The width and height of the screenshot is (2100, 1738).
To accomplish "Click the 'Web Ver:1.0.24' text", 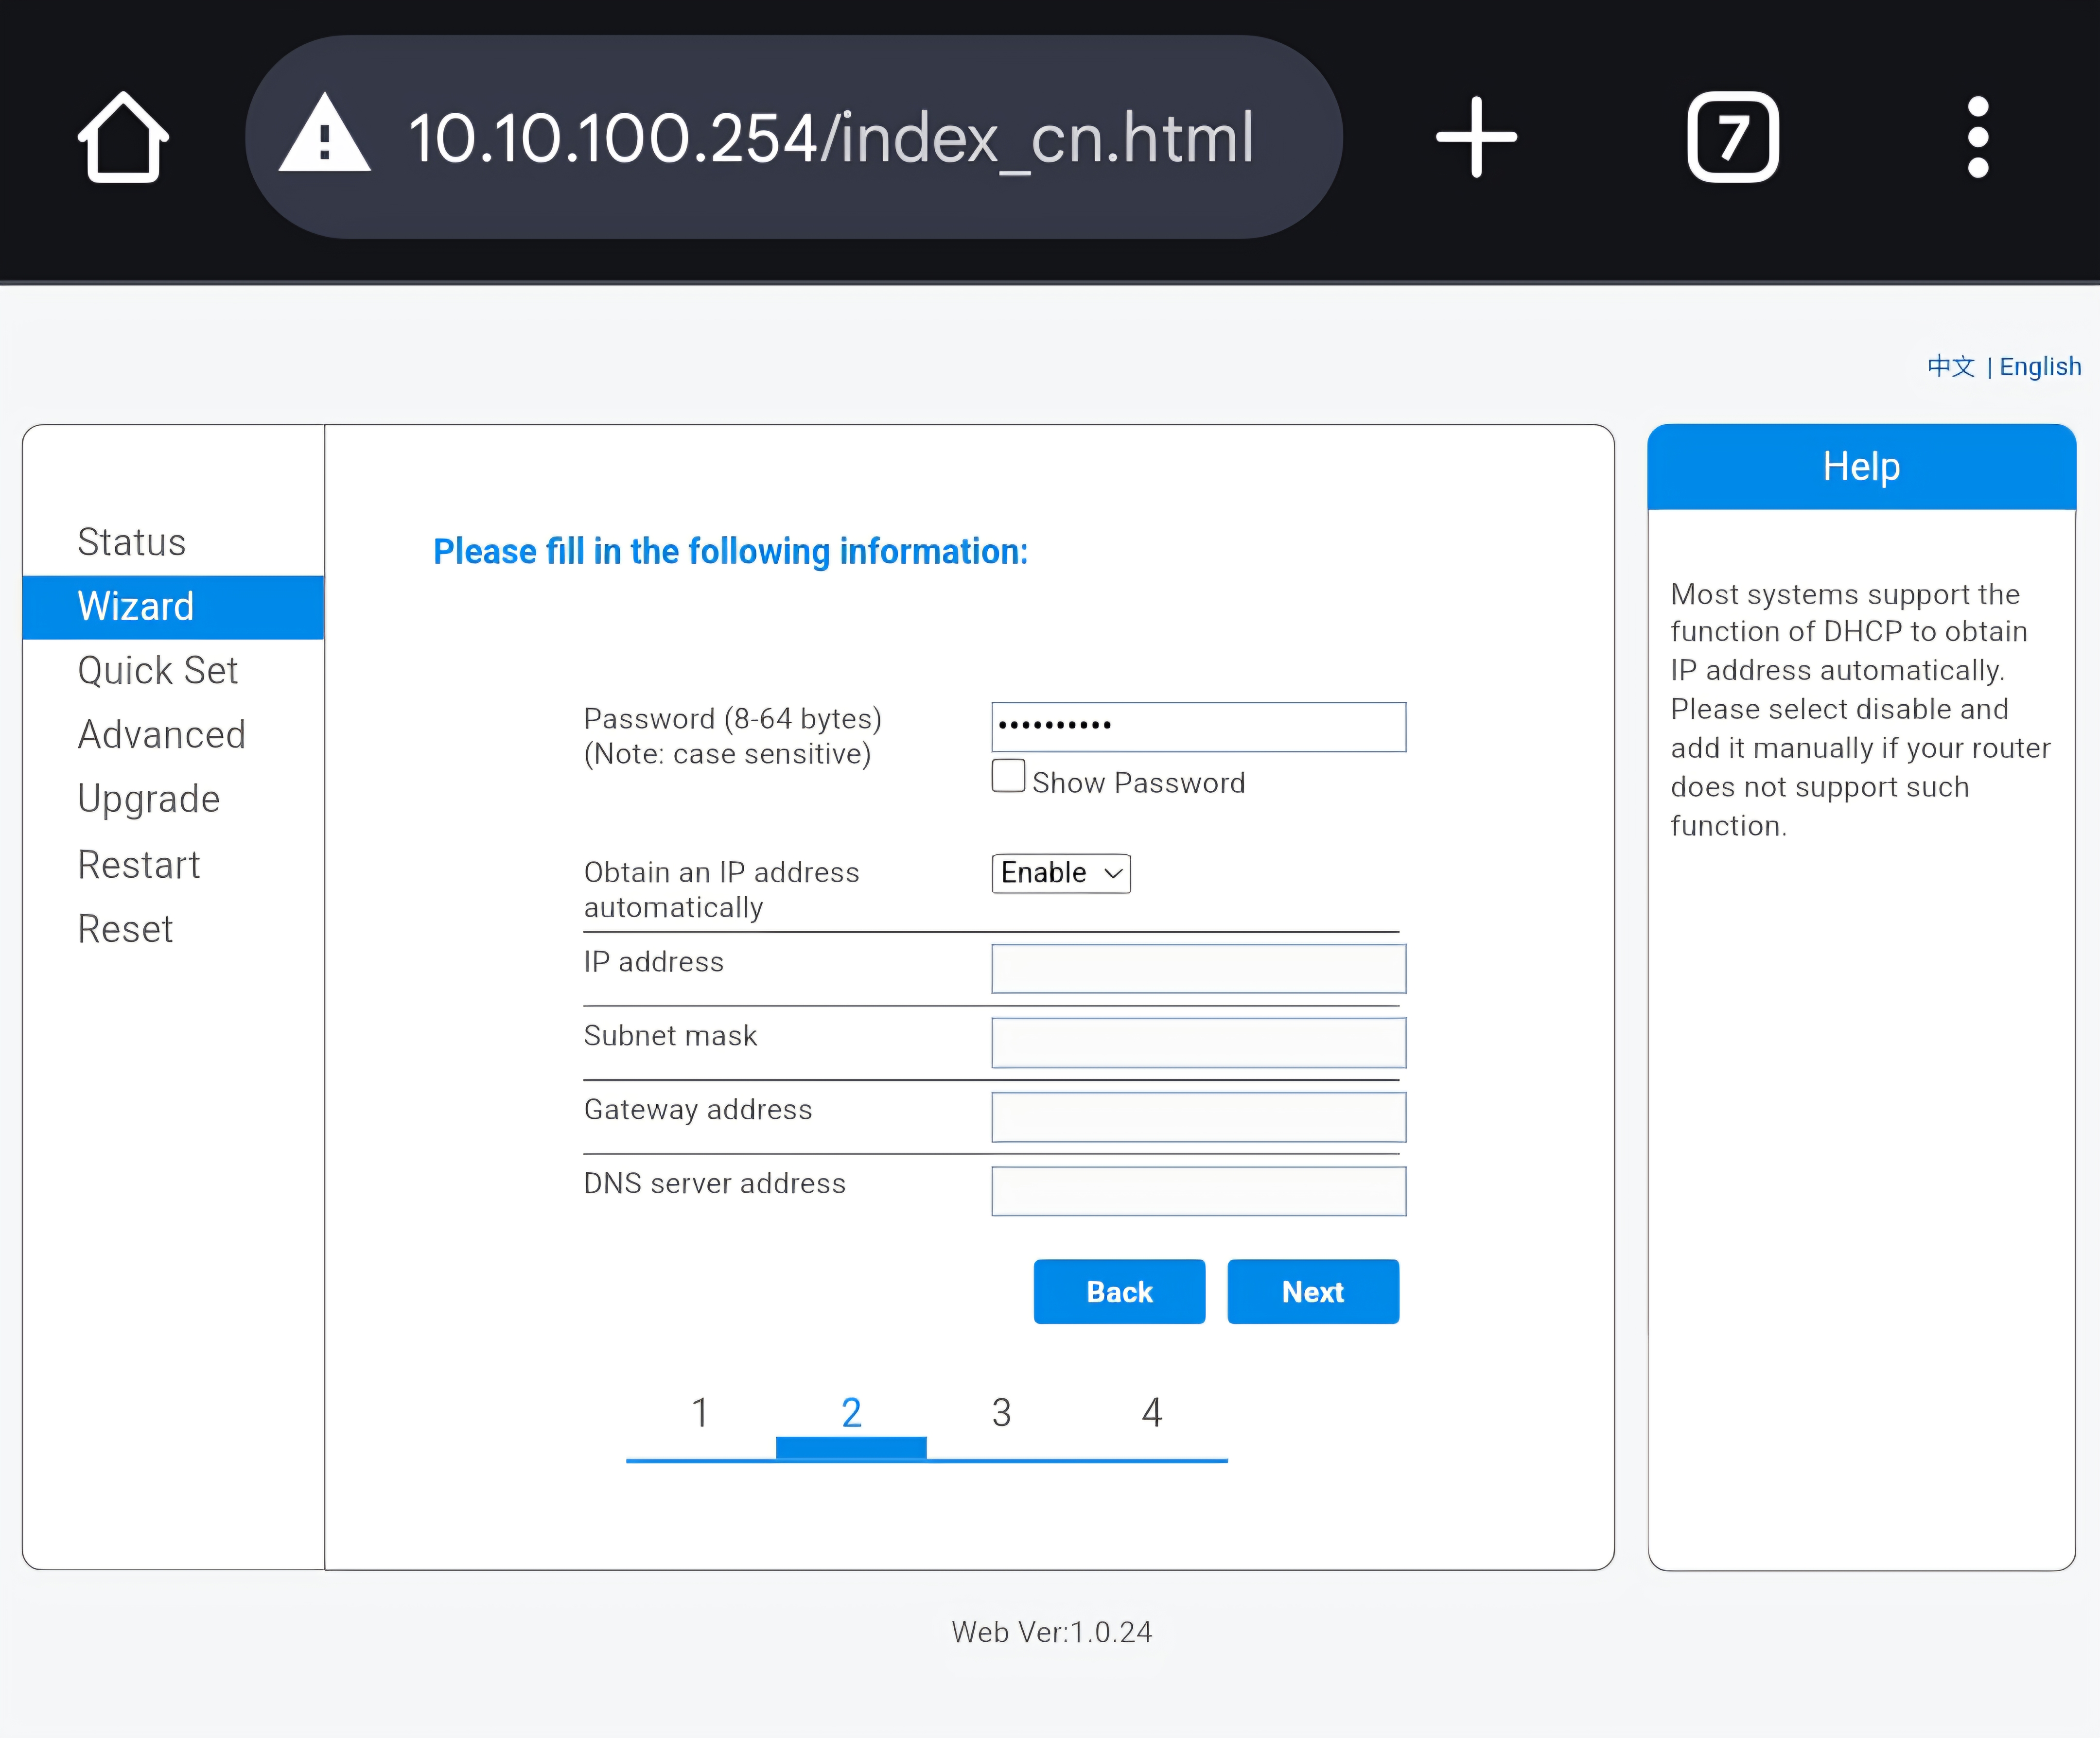I will (1051, 1632).
